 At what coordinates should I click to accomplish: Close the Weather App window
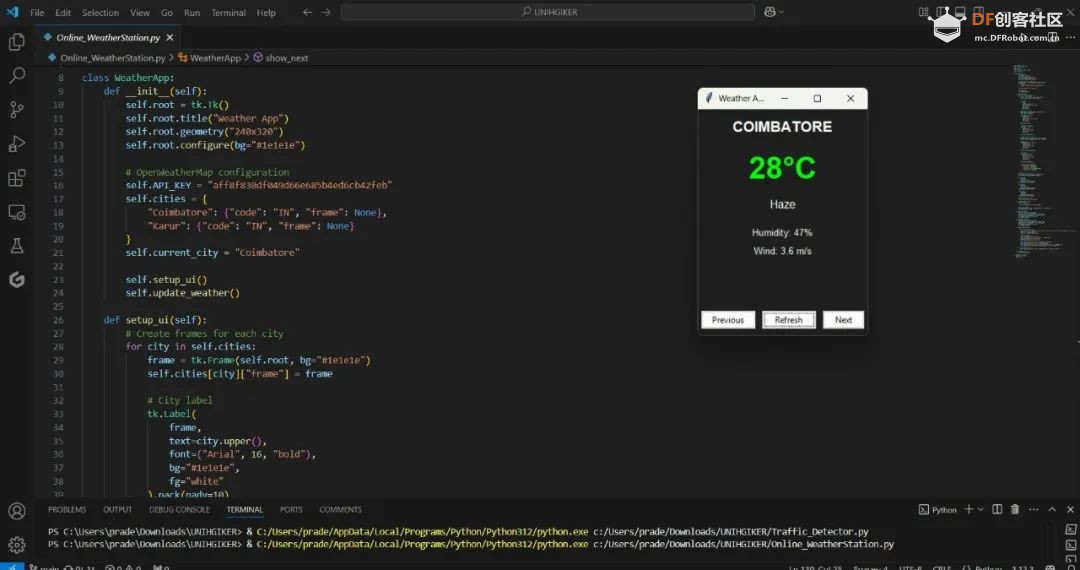(x=851, y=98)
